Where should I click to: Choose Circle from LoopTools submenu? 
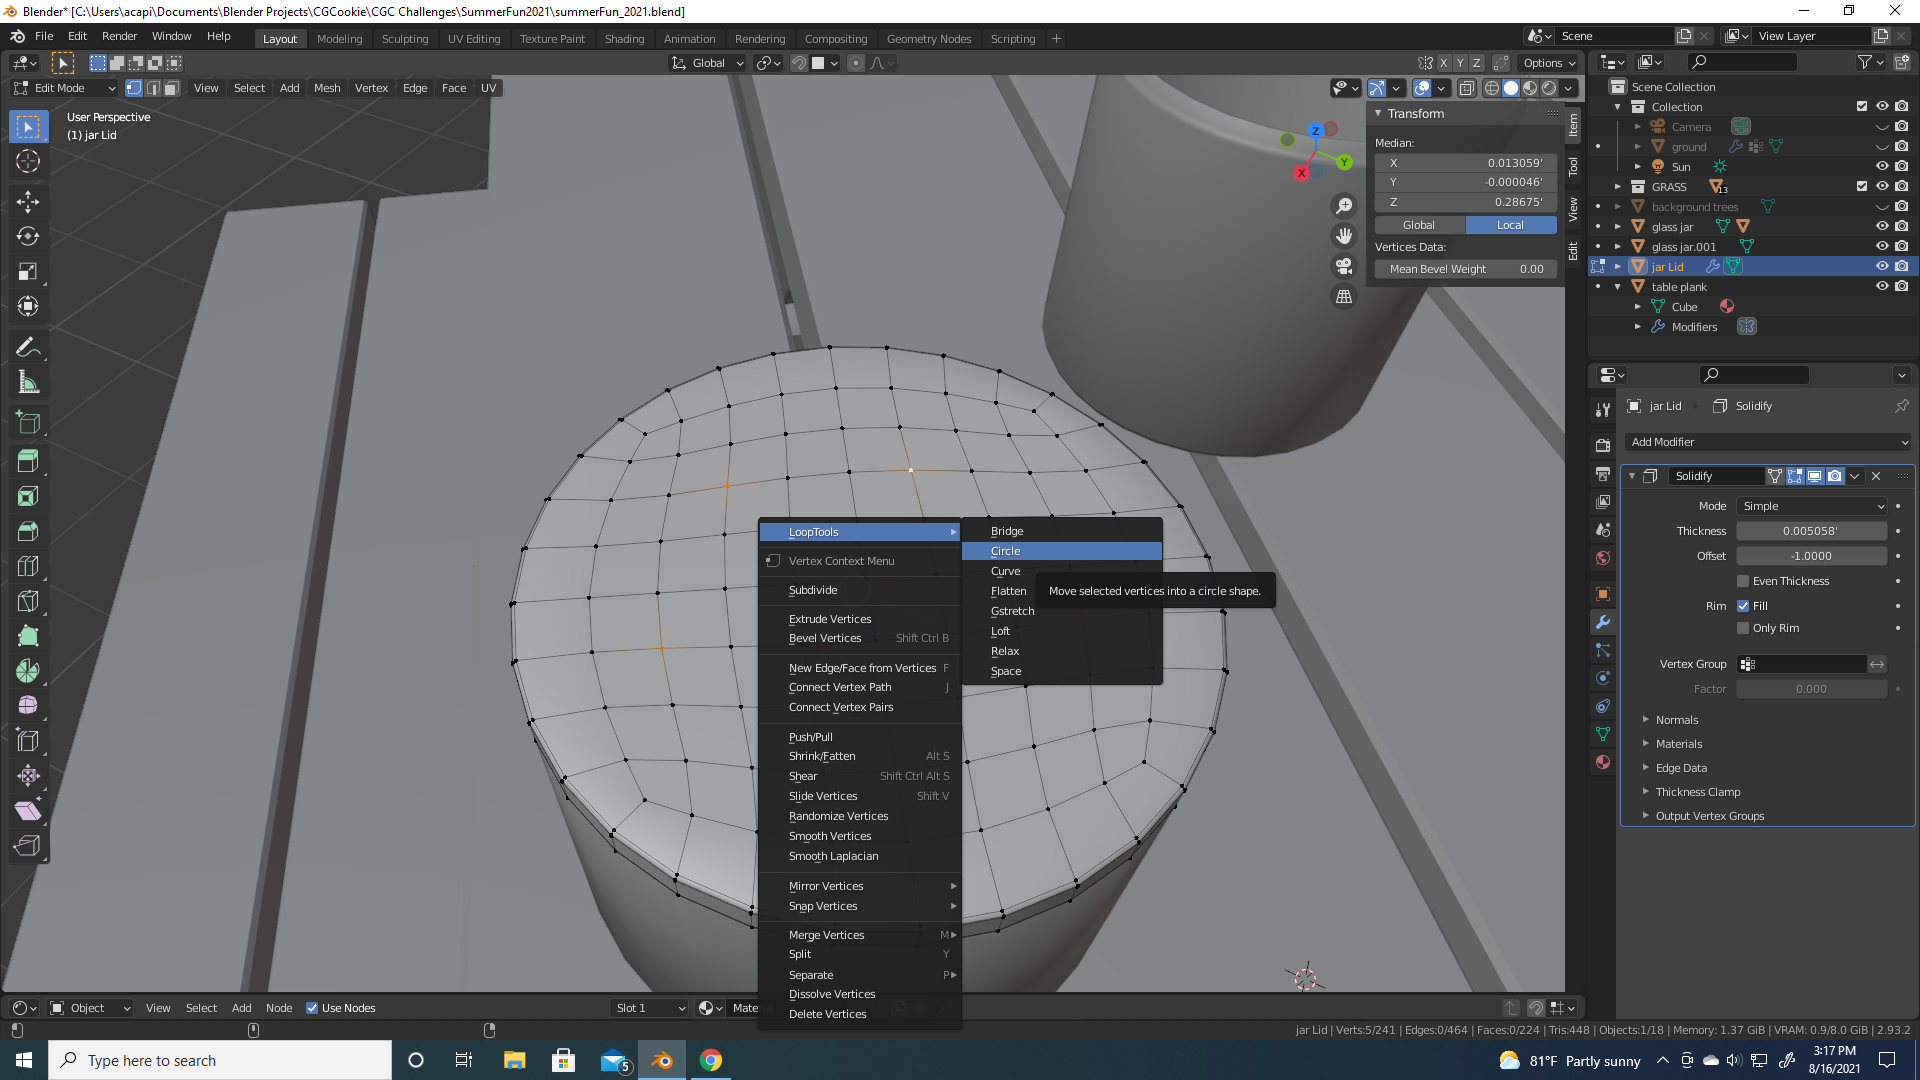click(1006, 551)
